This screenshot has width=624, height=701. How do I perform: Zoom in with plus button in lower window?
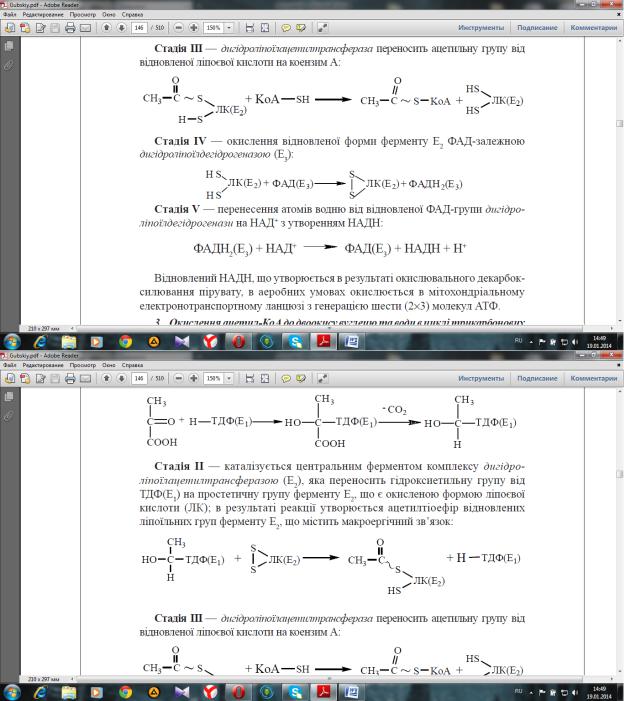pos(194,379)
